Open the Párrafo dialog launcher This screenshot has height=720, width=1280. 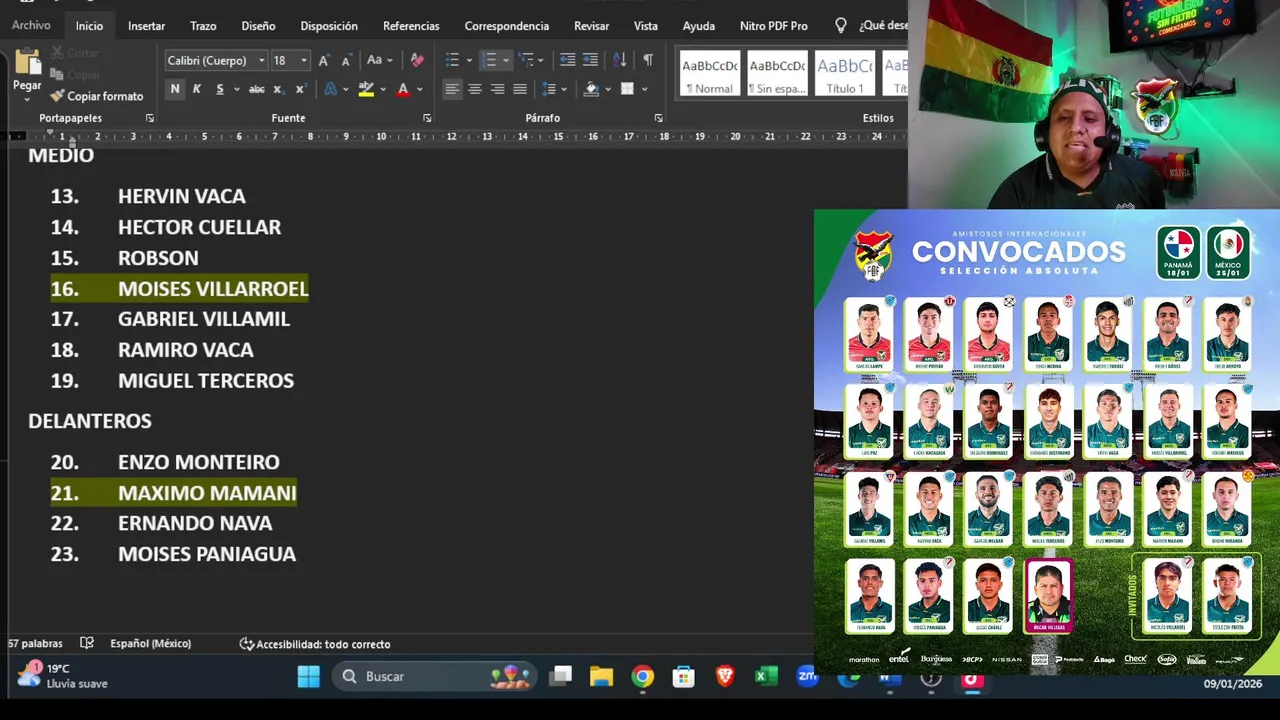pyautogui.click(x=658, y=118)
